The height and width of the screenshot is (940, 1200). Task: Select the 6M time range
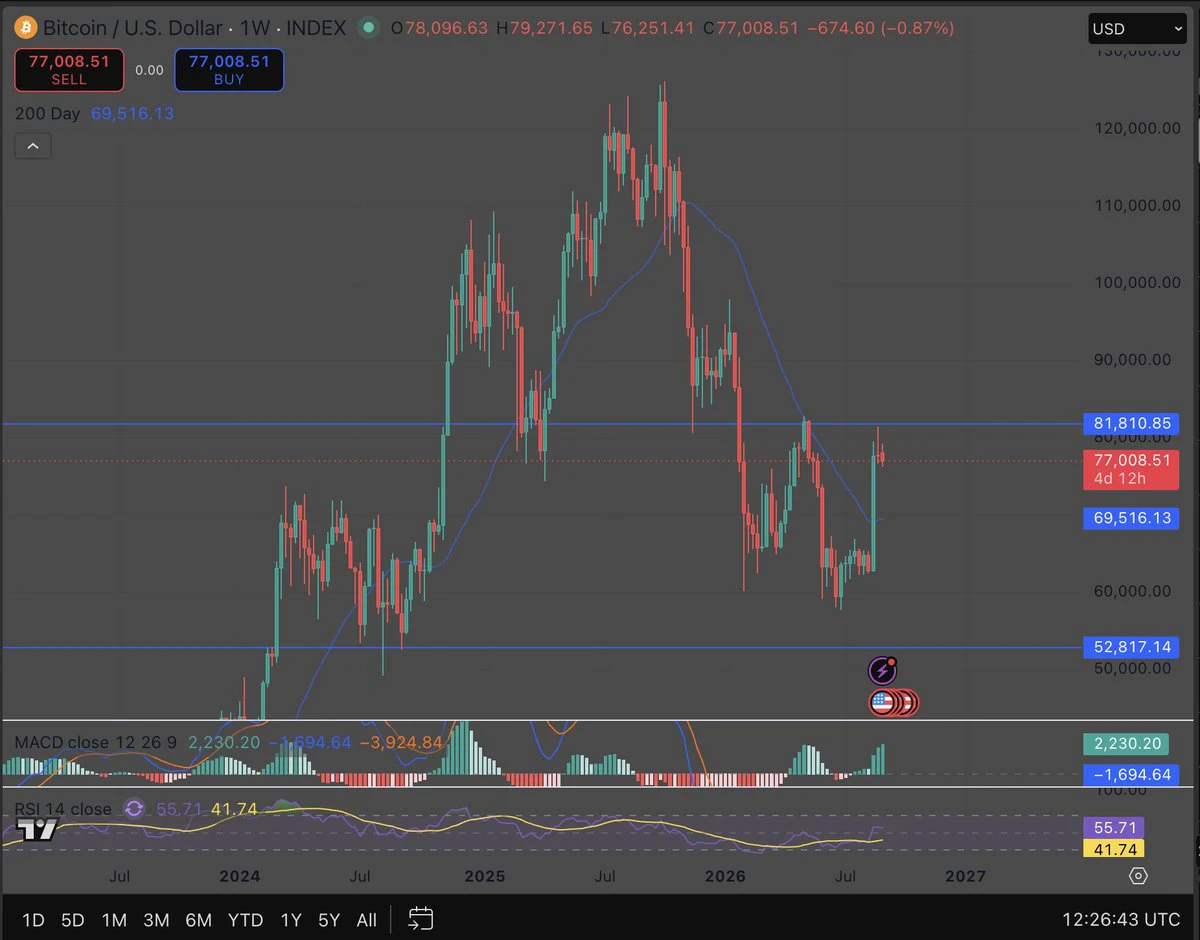point(198,919)
